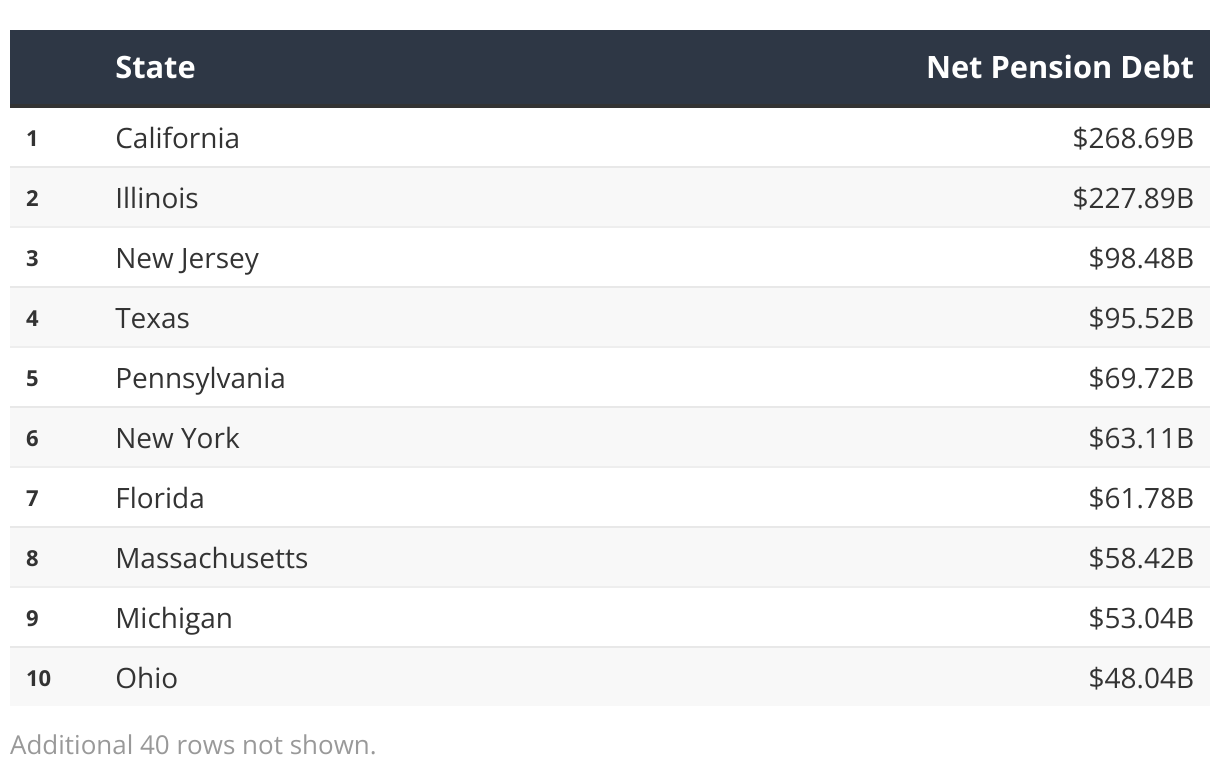Click New York in the State column
Screen dimensions: 1220x772
click(x=177, y=438)
